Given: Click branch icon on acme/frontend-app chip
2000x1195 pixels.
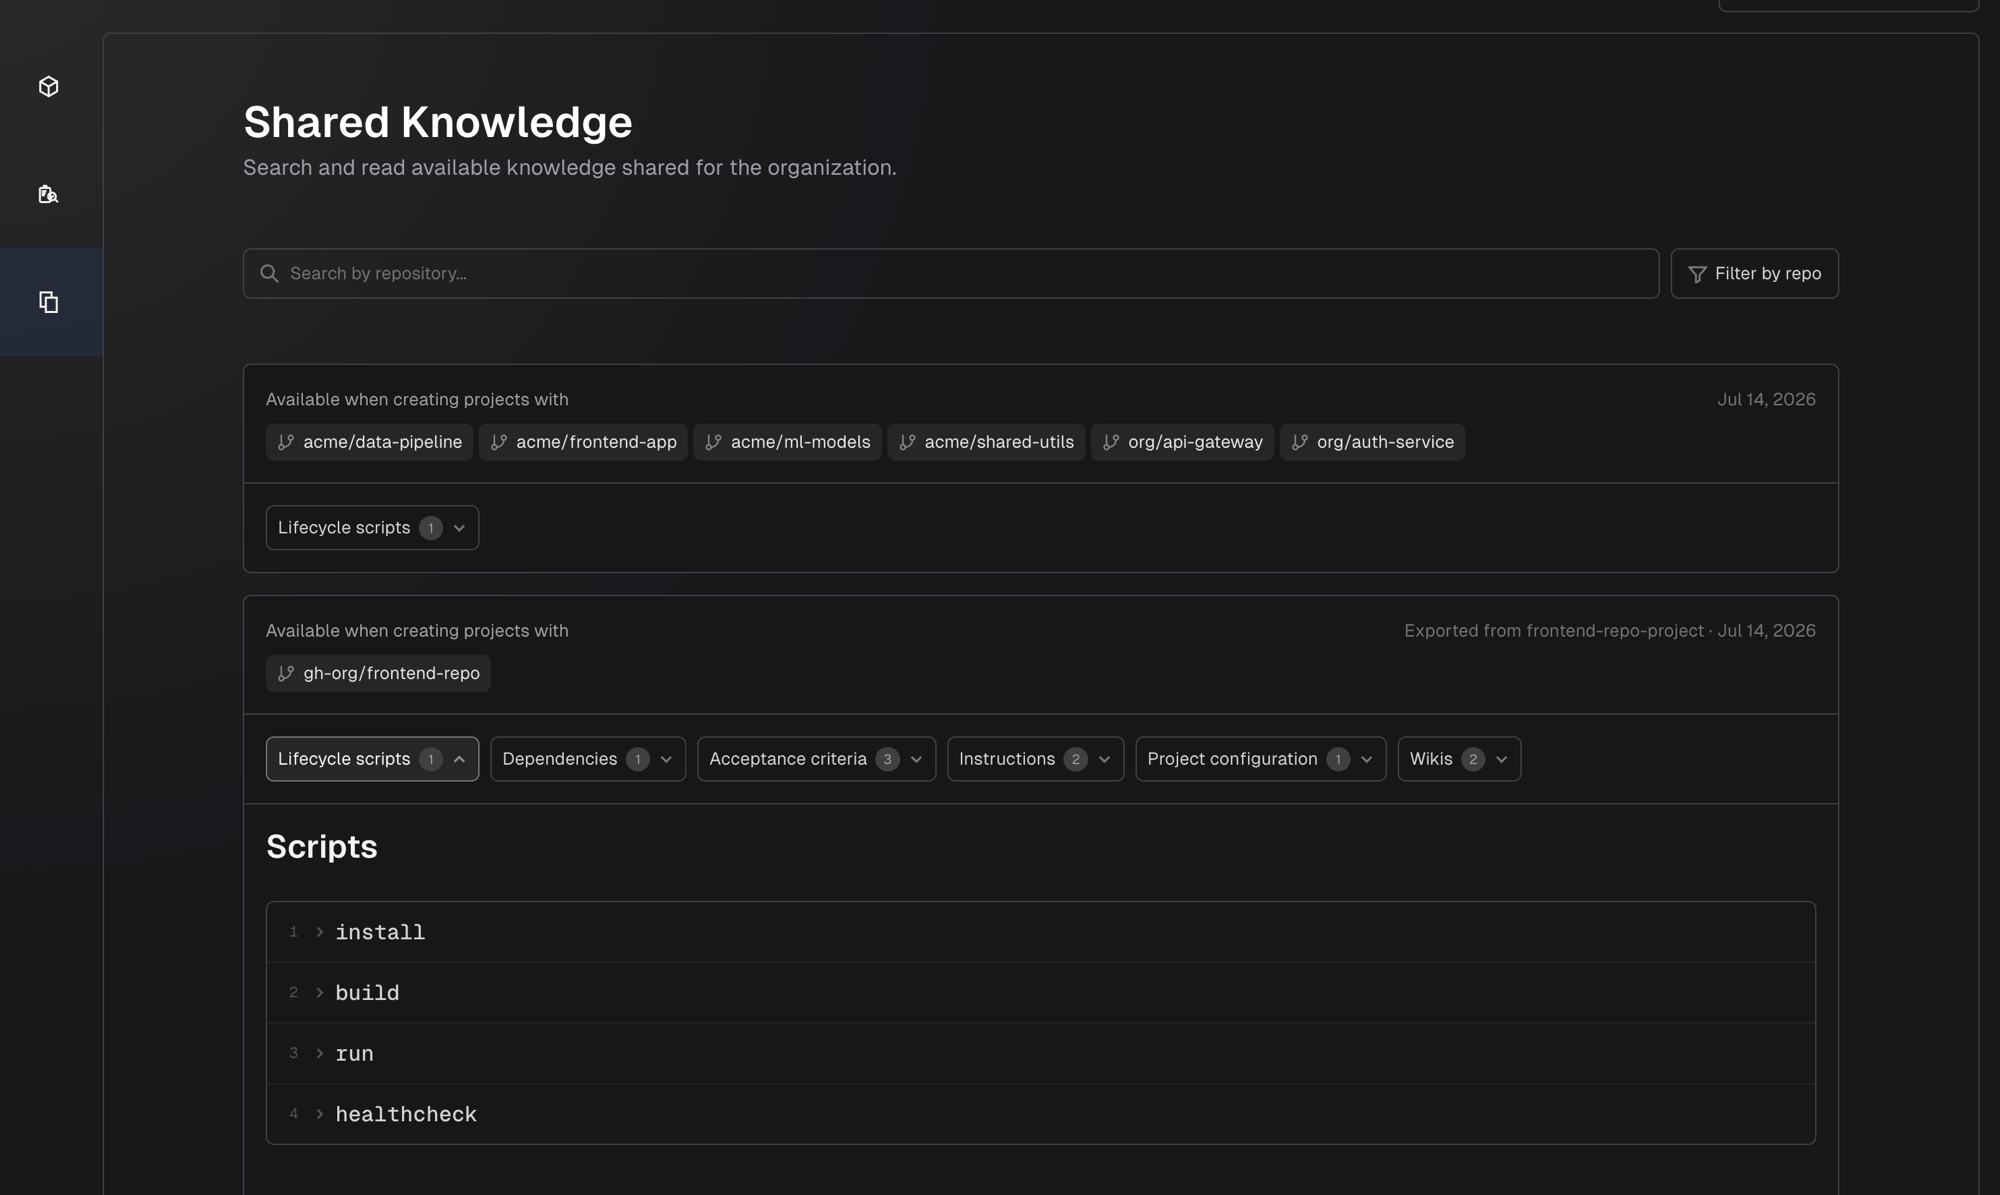Looking at the screenshot, I should pos(499,442).
